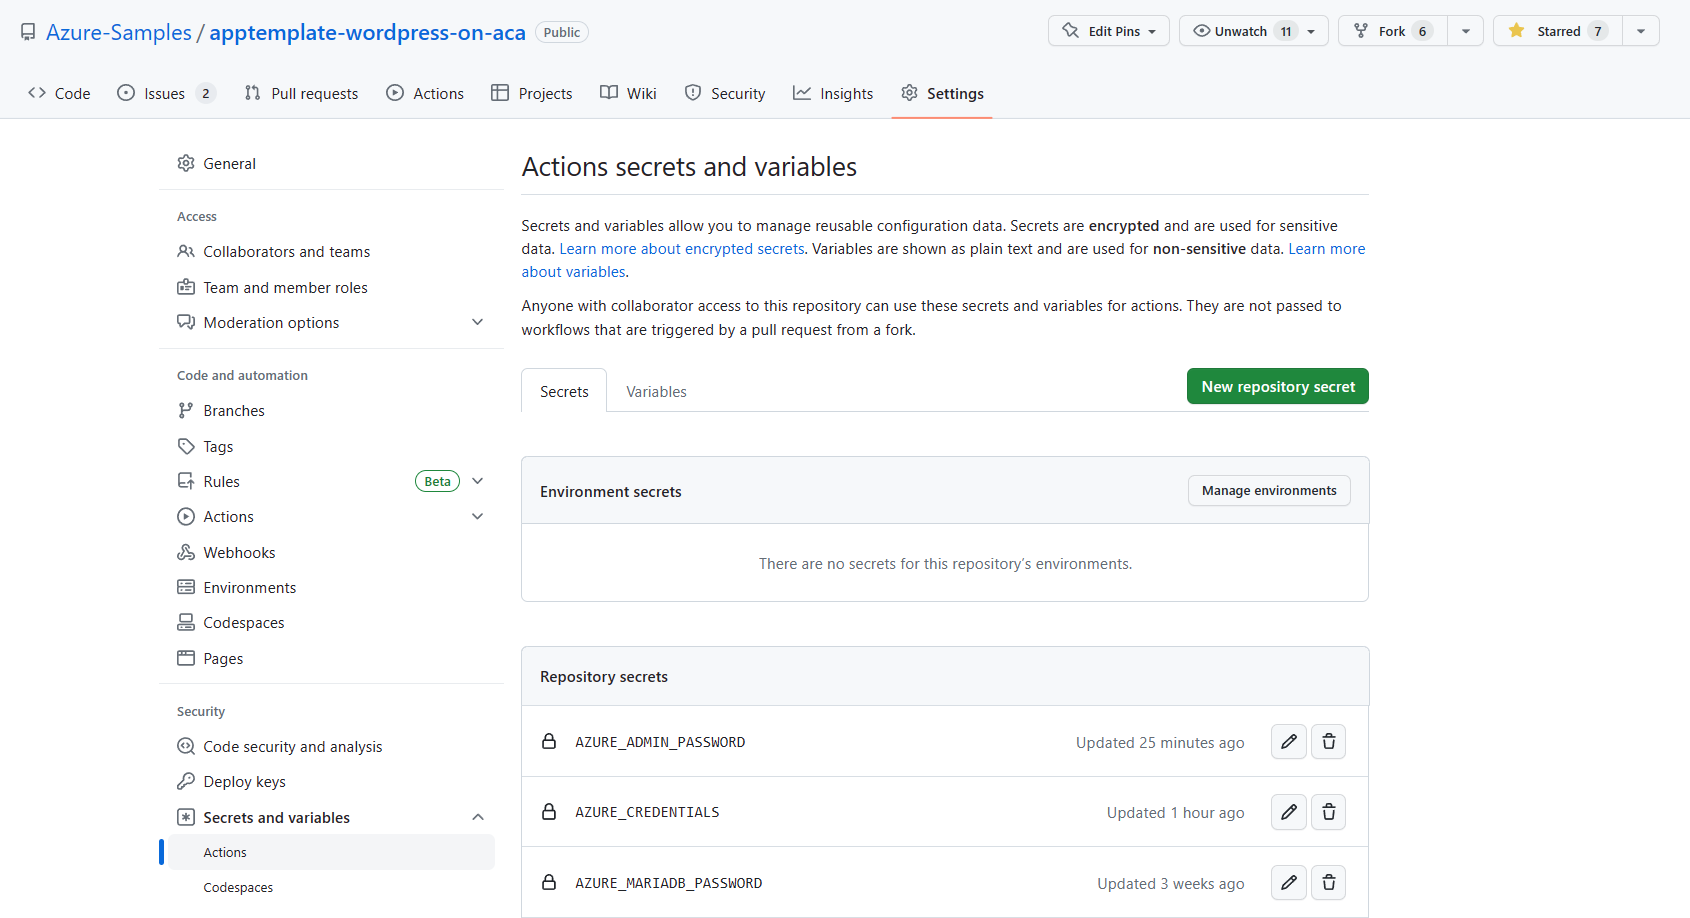Image resolution: width=1690 pixels, height=918 pixels.
Task: Open the Fork options dropdown arrow
Action: click(x=1465, y=31)
